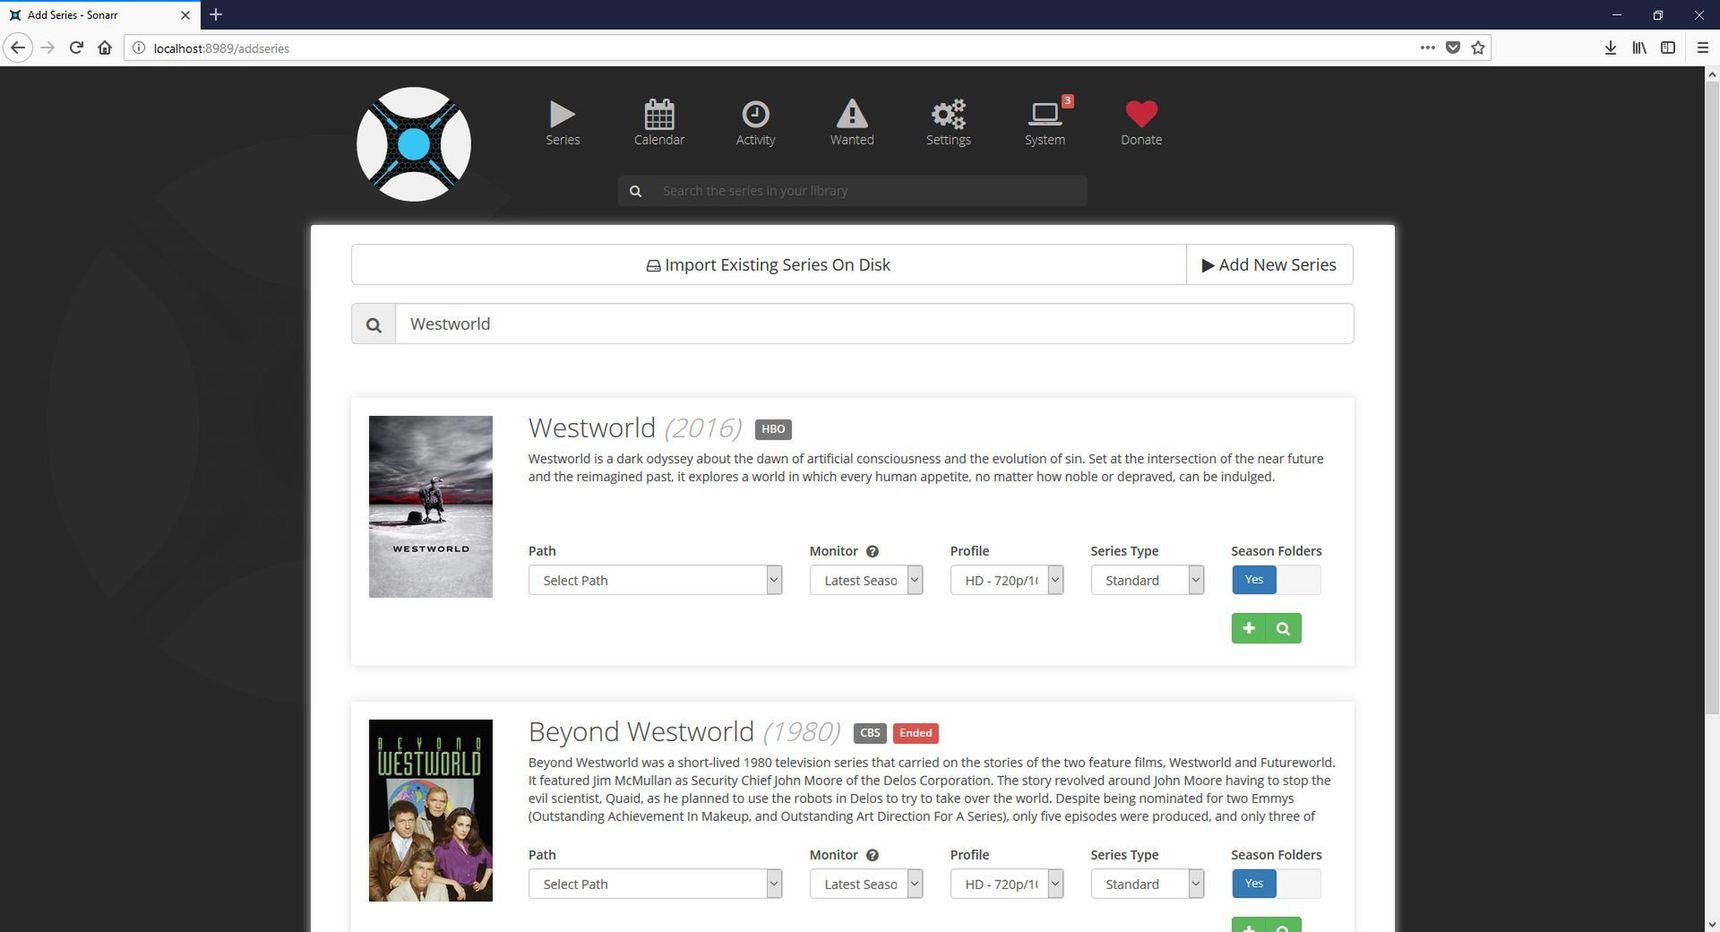Click the red Ended status label
1720x932 pixels.
(916, 733)
